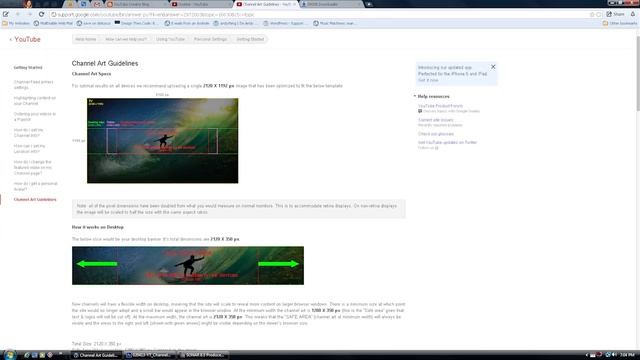The width and height of the screenshot is (640, 360).
Task: Click the edit page icon left of back arrow
Action: (6, 14)
